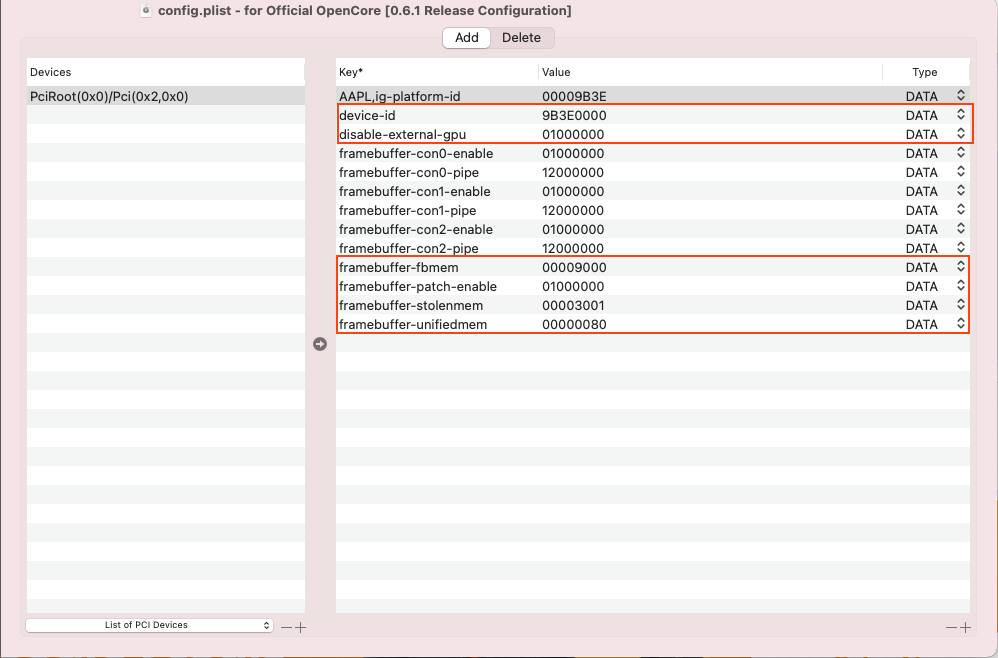Remove selected key row with minus icon
The image size is (998, 658).
pos(951,627)
